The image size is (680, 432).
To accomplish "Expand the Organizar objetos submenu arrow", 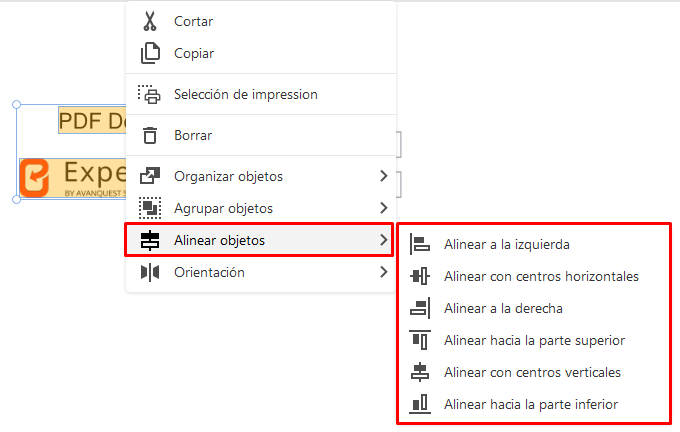I will pos(383,176).
